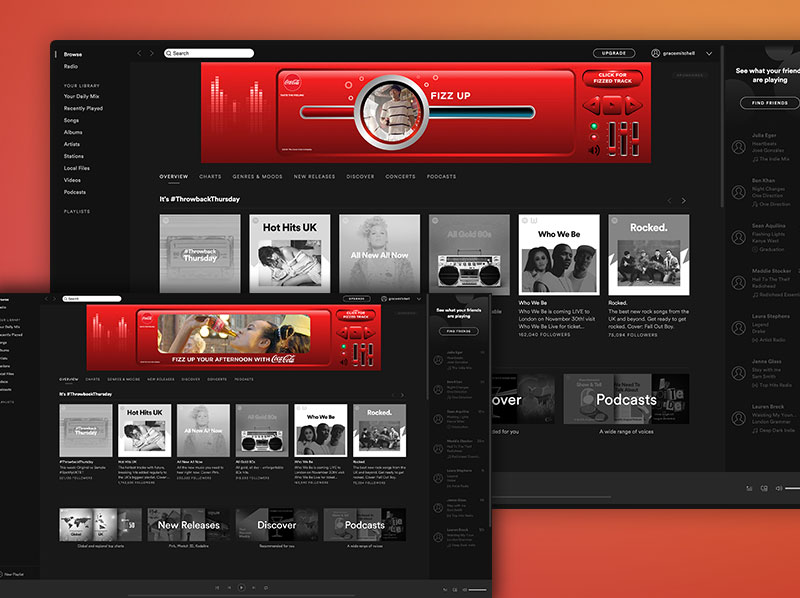The width and height of the screenshot is (800, 598).
Task: Click the New Playlist plus icon in the smaller window
Action: click(1, 574)
